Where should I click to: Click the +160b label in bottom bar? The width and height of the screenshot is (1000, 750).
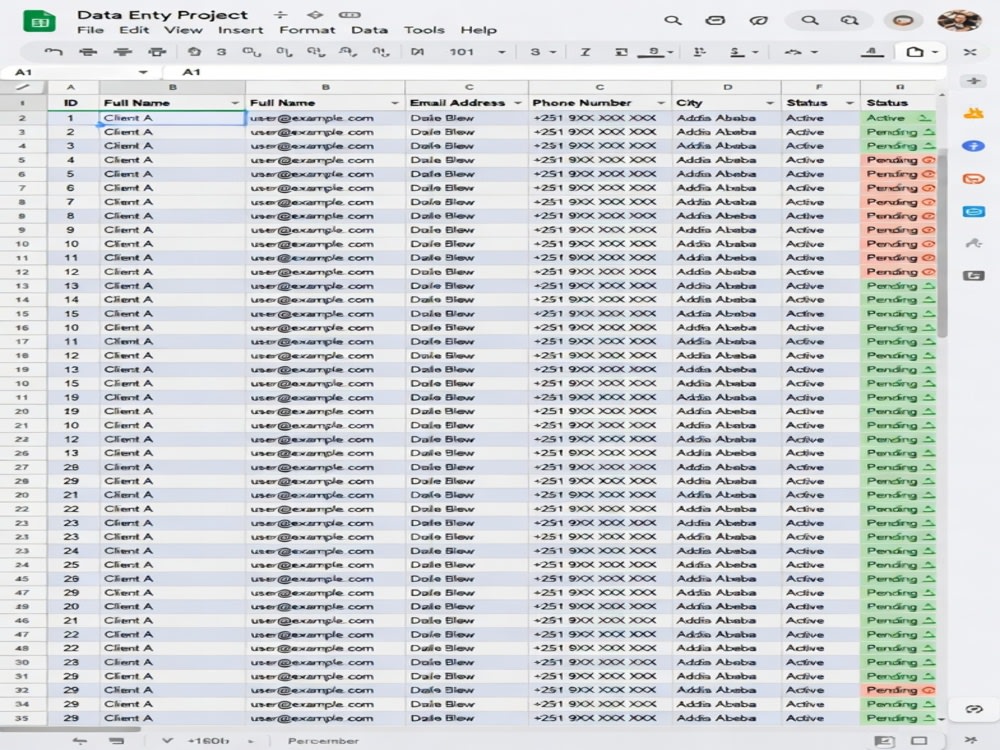208,740
